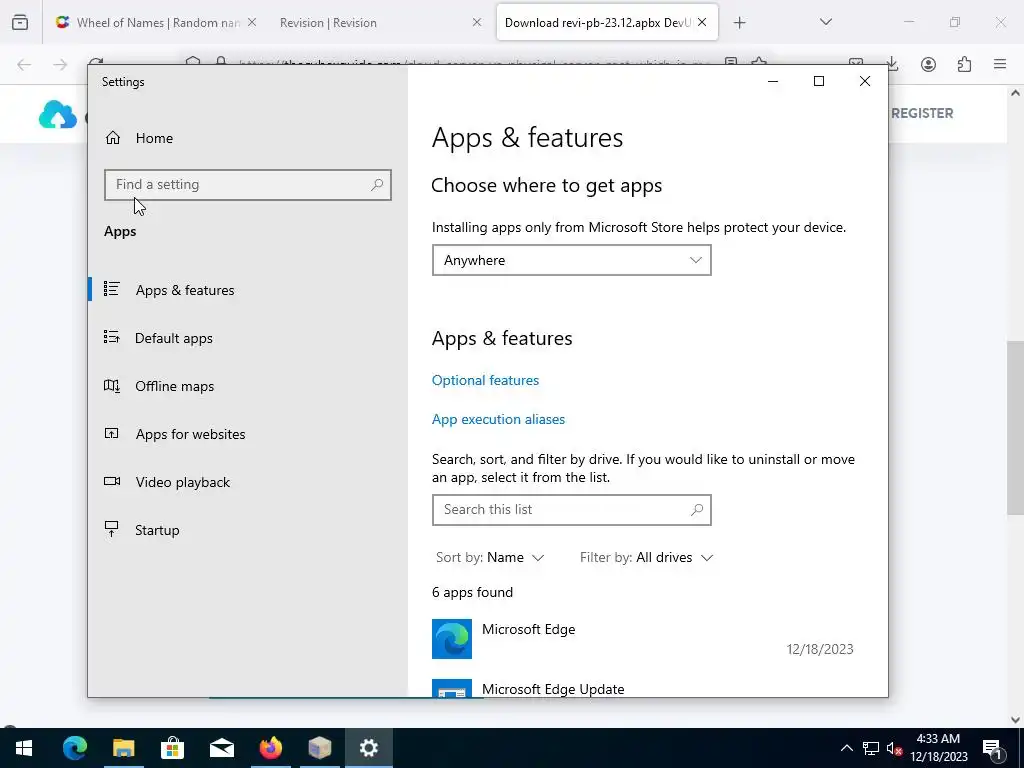Open Firefox View icon in tab bar
This screenshot has height=768, width=1024.
(x=20, y=22)
